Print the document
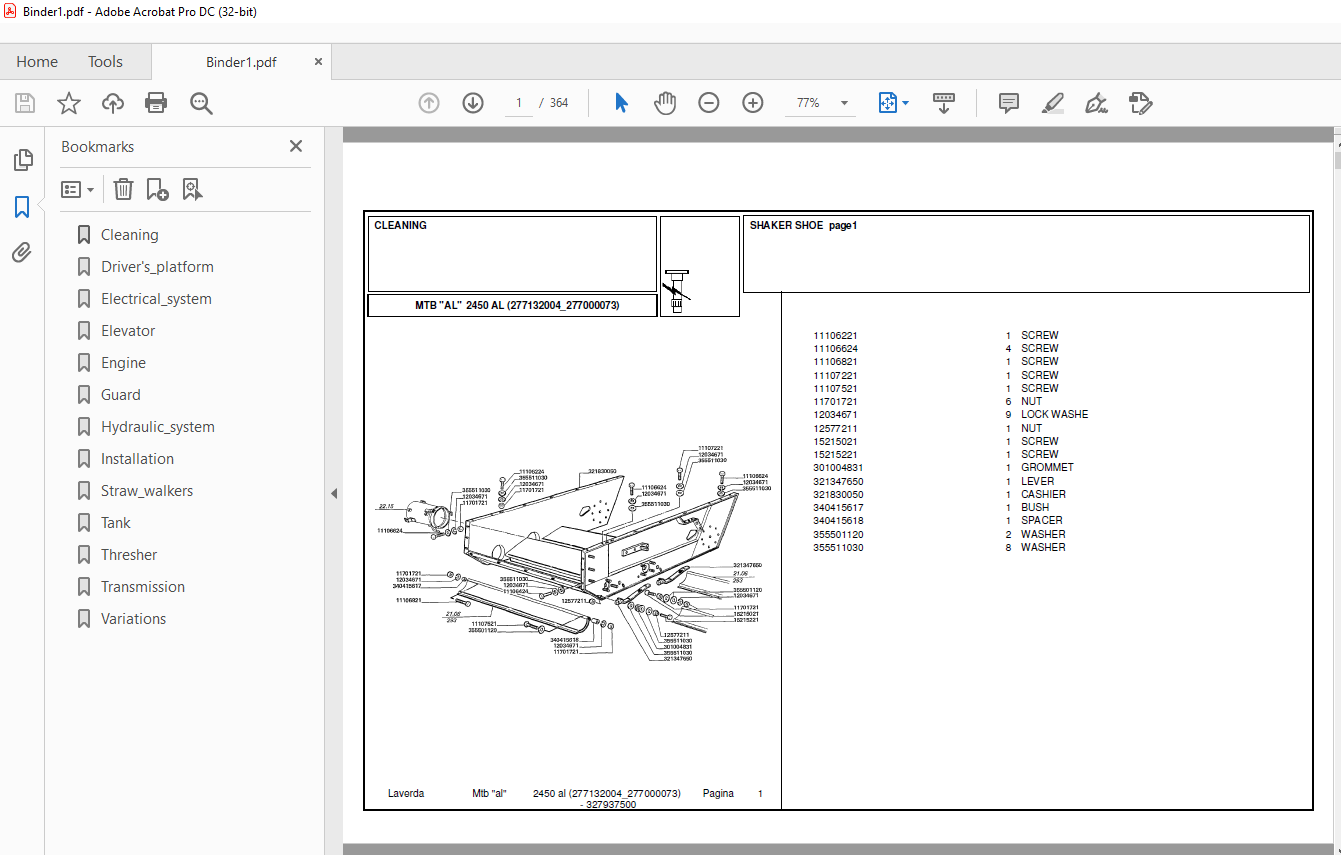The image size is (1341, 855). pyautogui.click(x=156, y=103)
